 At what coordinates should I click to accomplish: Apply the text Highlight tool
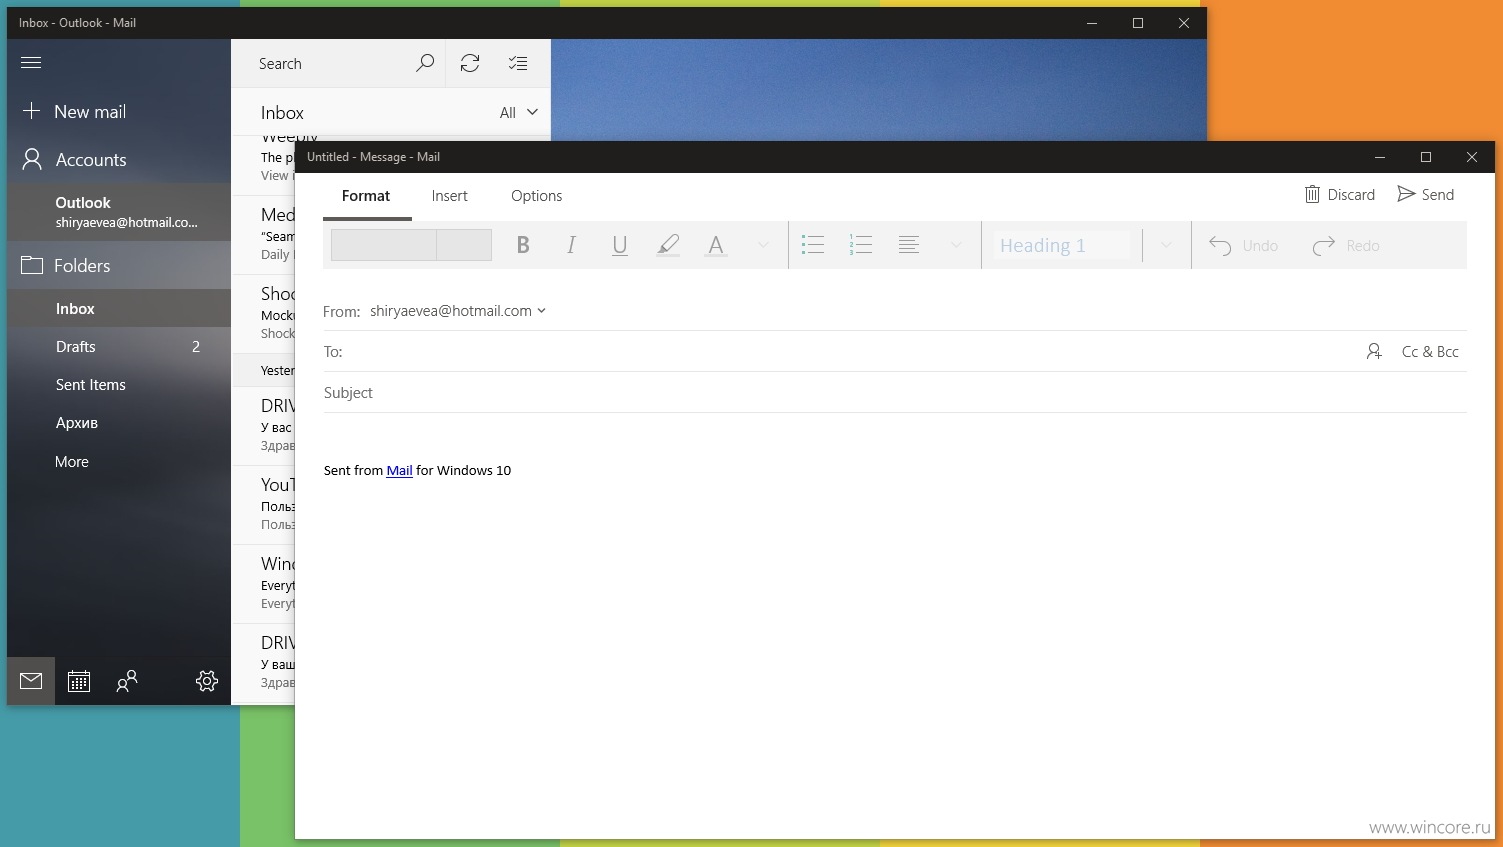(x=668, y=245)
